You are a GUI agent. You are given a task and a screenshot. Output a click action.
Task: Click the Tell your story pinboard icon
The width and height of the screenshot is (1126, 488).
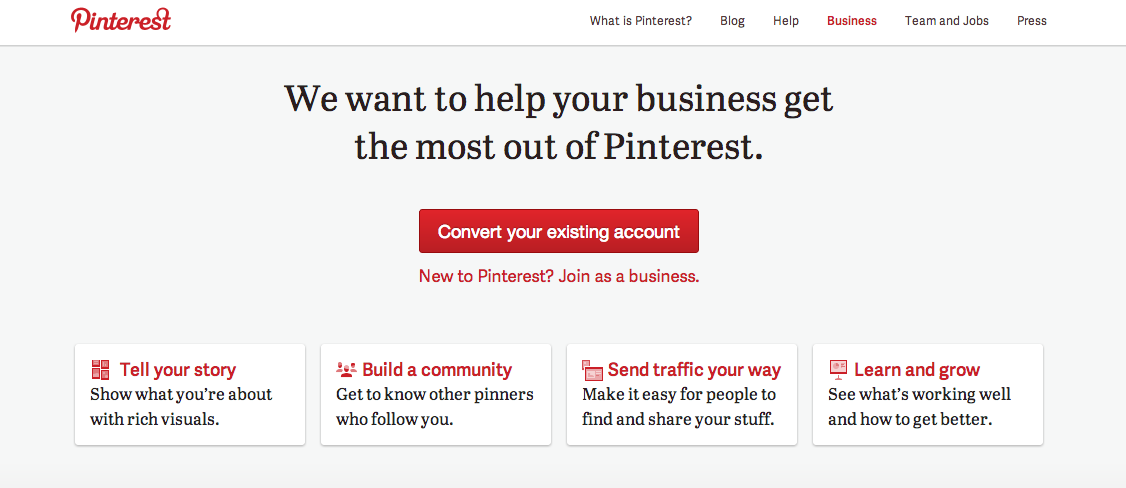click(x=100, y=370)
